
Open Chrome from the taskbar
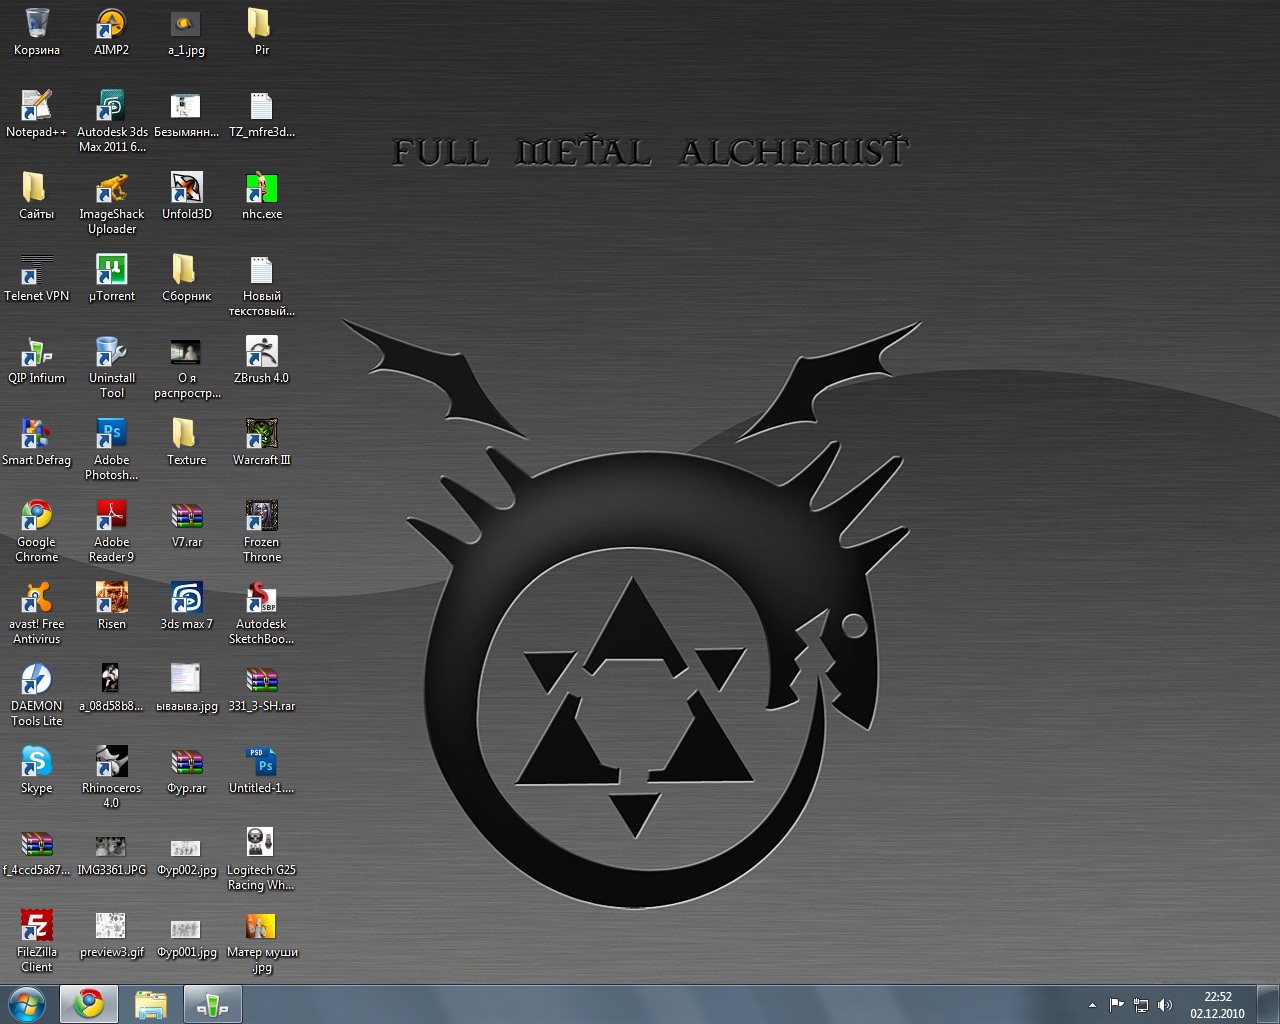[x=89, y=1004]
